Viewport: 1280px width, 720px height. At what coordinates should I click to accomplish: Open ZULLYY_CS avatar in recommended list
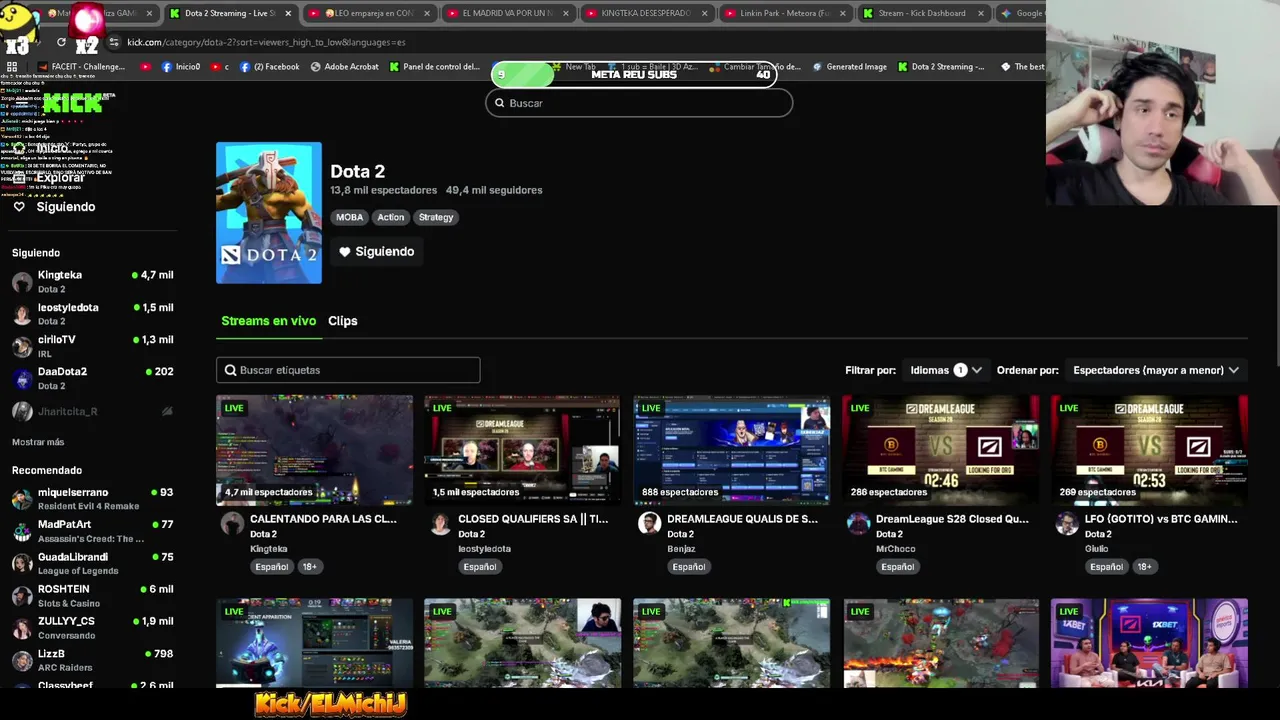tap(22, 628)
